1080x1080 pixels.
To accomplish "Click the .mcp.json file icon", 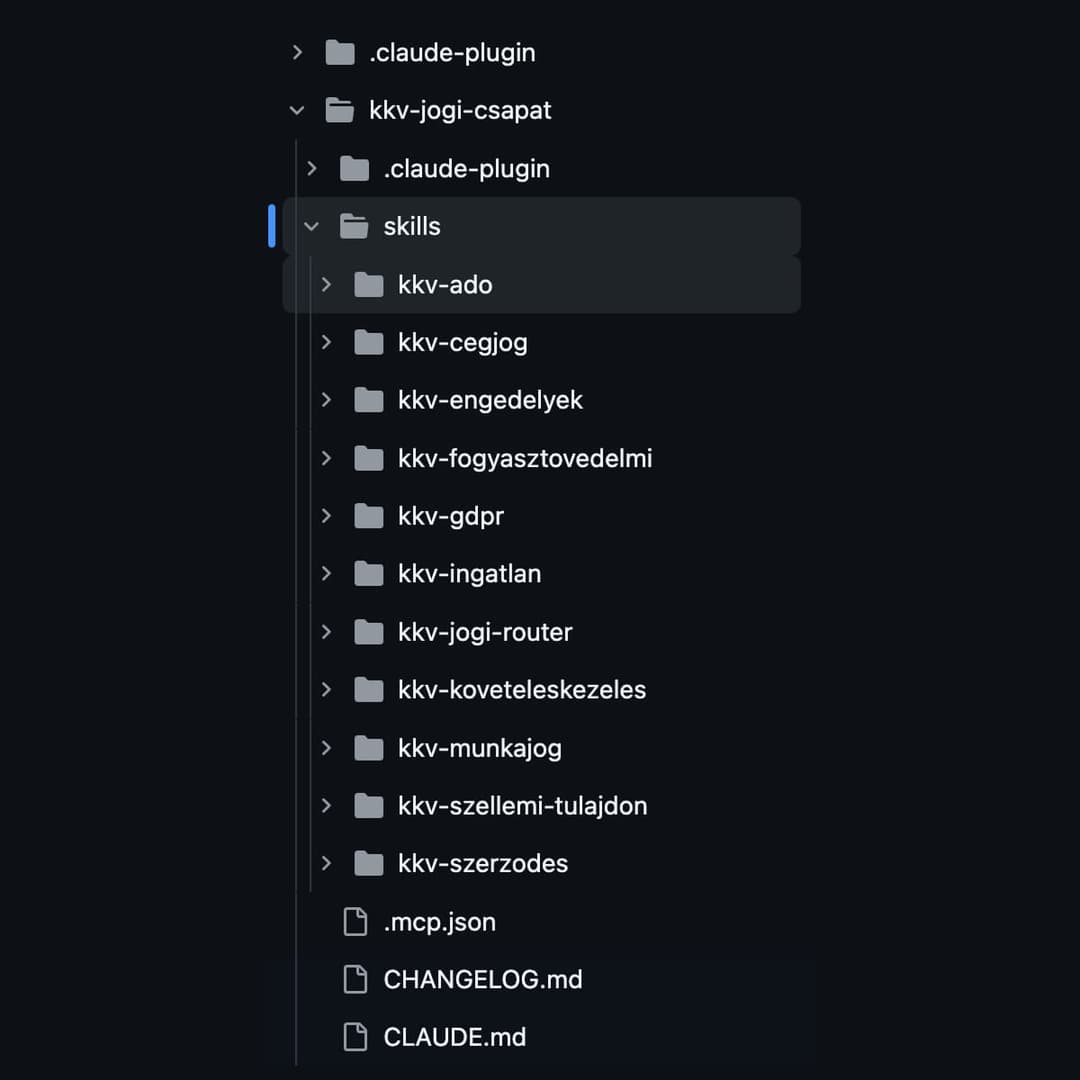I will (x=354, y=922).
